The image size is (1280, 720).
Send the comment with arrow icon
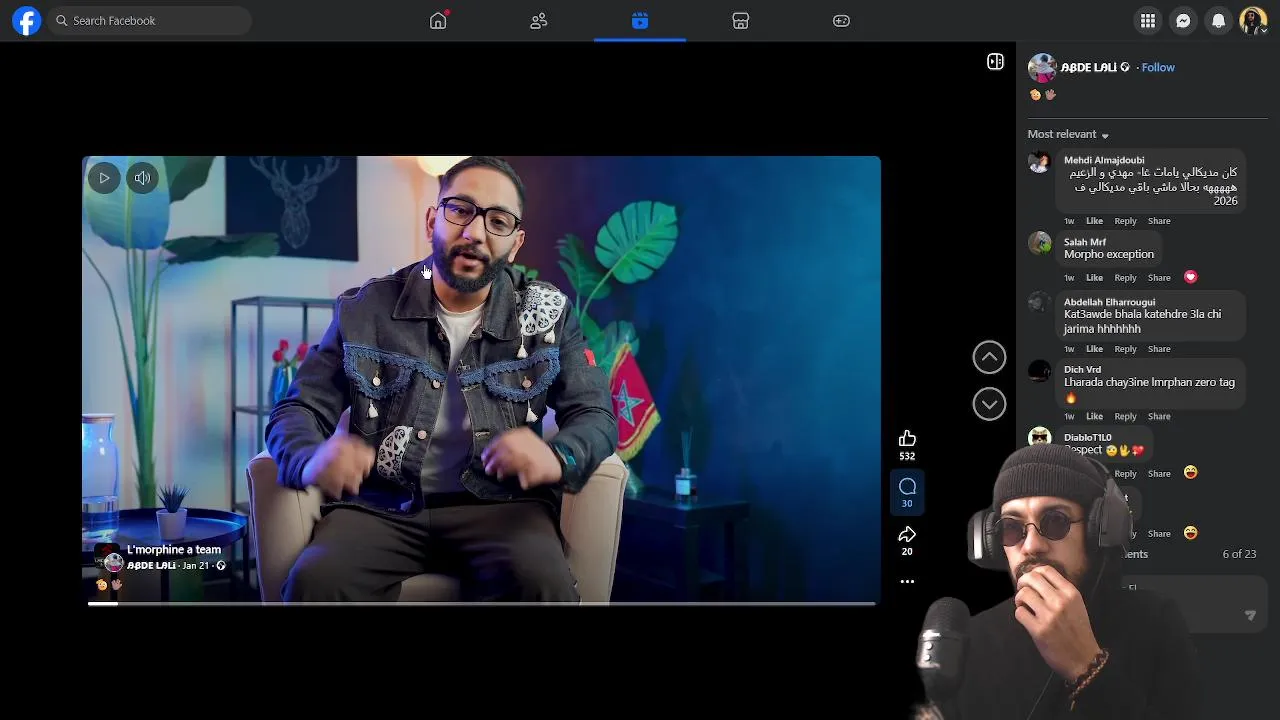pos(1250,616)
